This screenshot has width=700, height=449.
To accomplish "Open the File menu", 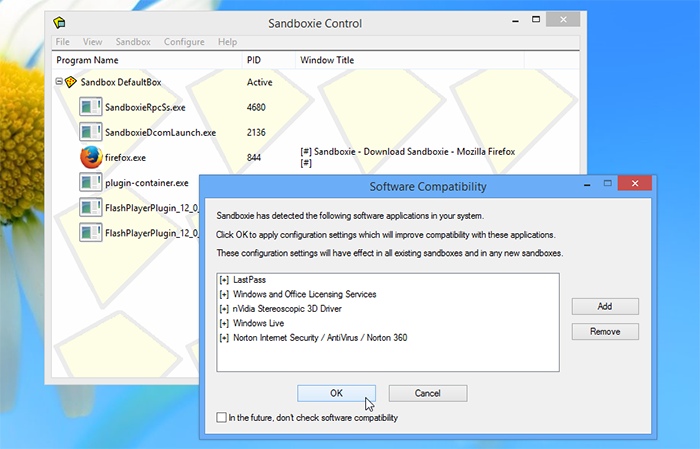I will click(63, 42).
